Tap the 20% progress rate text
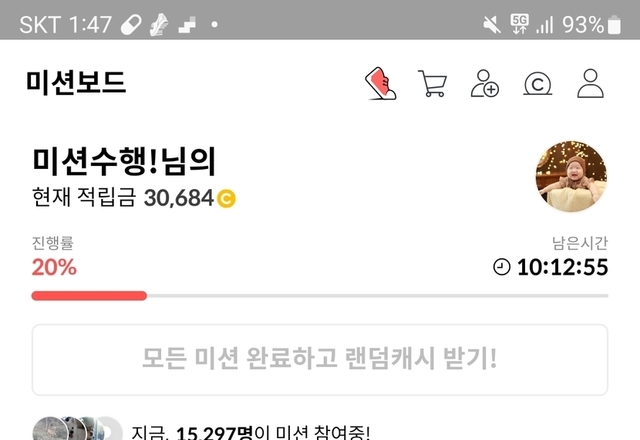The image size is (640, 440). (54, 267)
